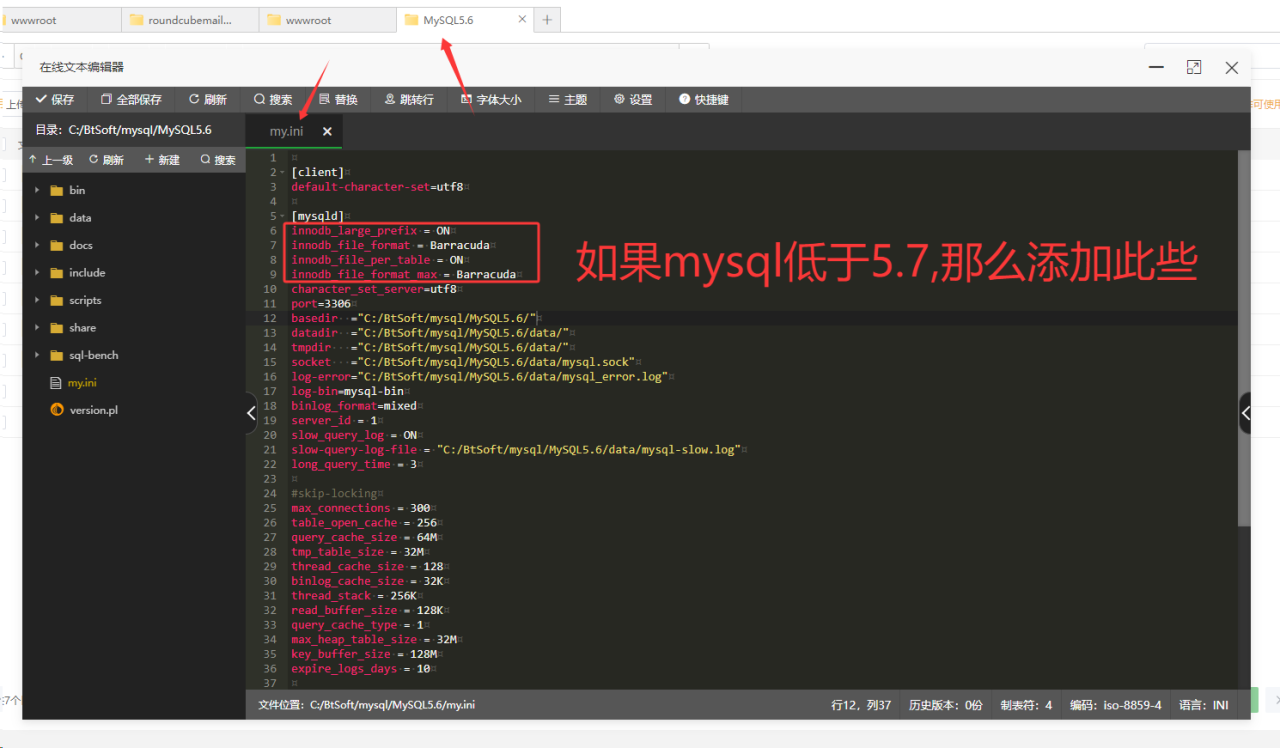Collapse the sidebar with left arrow handle

coord(251,413)
